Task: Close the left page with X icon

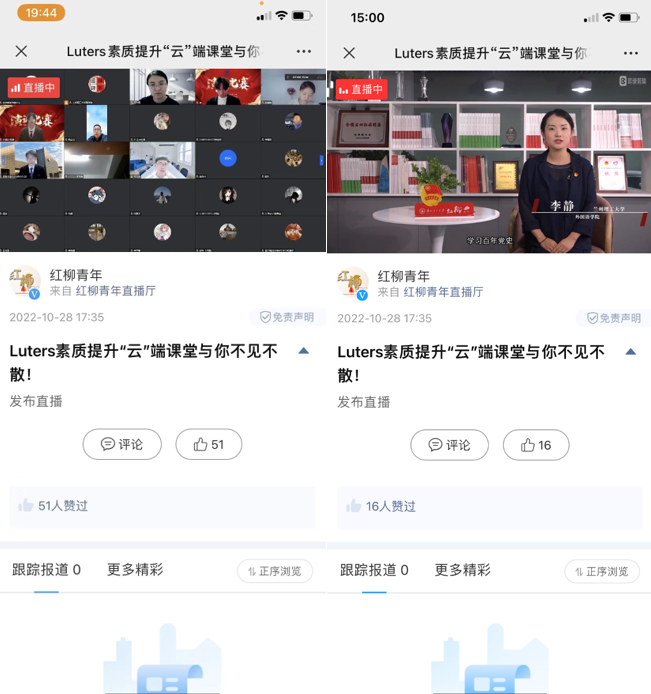Action: [x=22, y=51]
